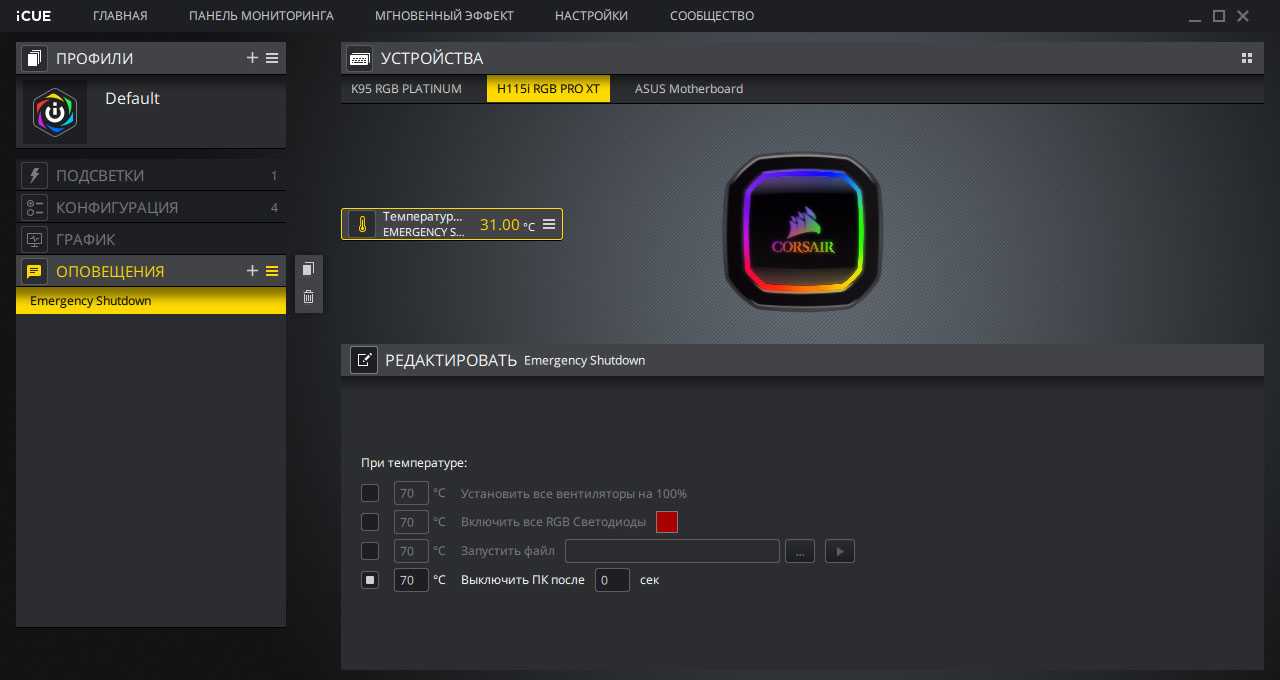Image resolution: width=1280 pixels, height=680 pixels.
Task: Open notifications hamburger menu
Action: (x=272, y=271)
